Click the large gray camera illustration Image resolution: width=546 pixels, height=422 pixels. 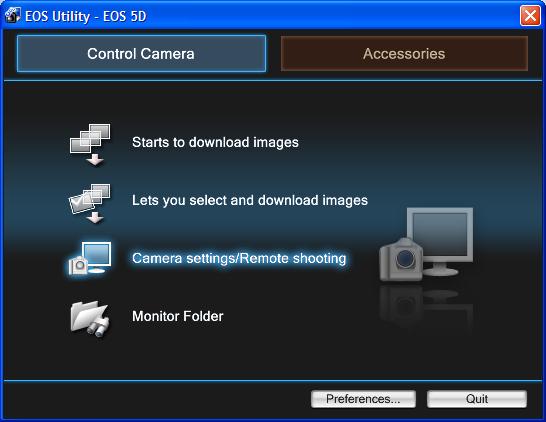[x=401, y=259]
